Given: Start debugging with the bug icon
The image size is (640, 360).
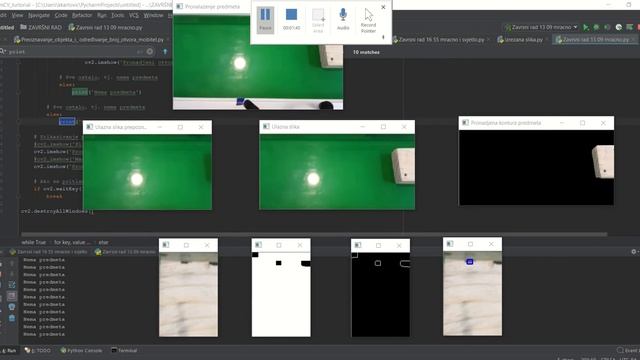Looking at the screenshot, I should point(596,27).
